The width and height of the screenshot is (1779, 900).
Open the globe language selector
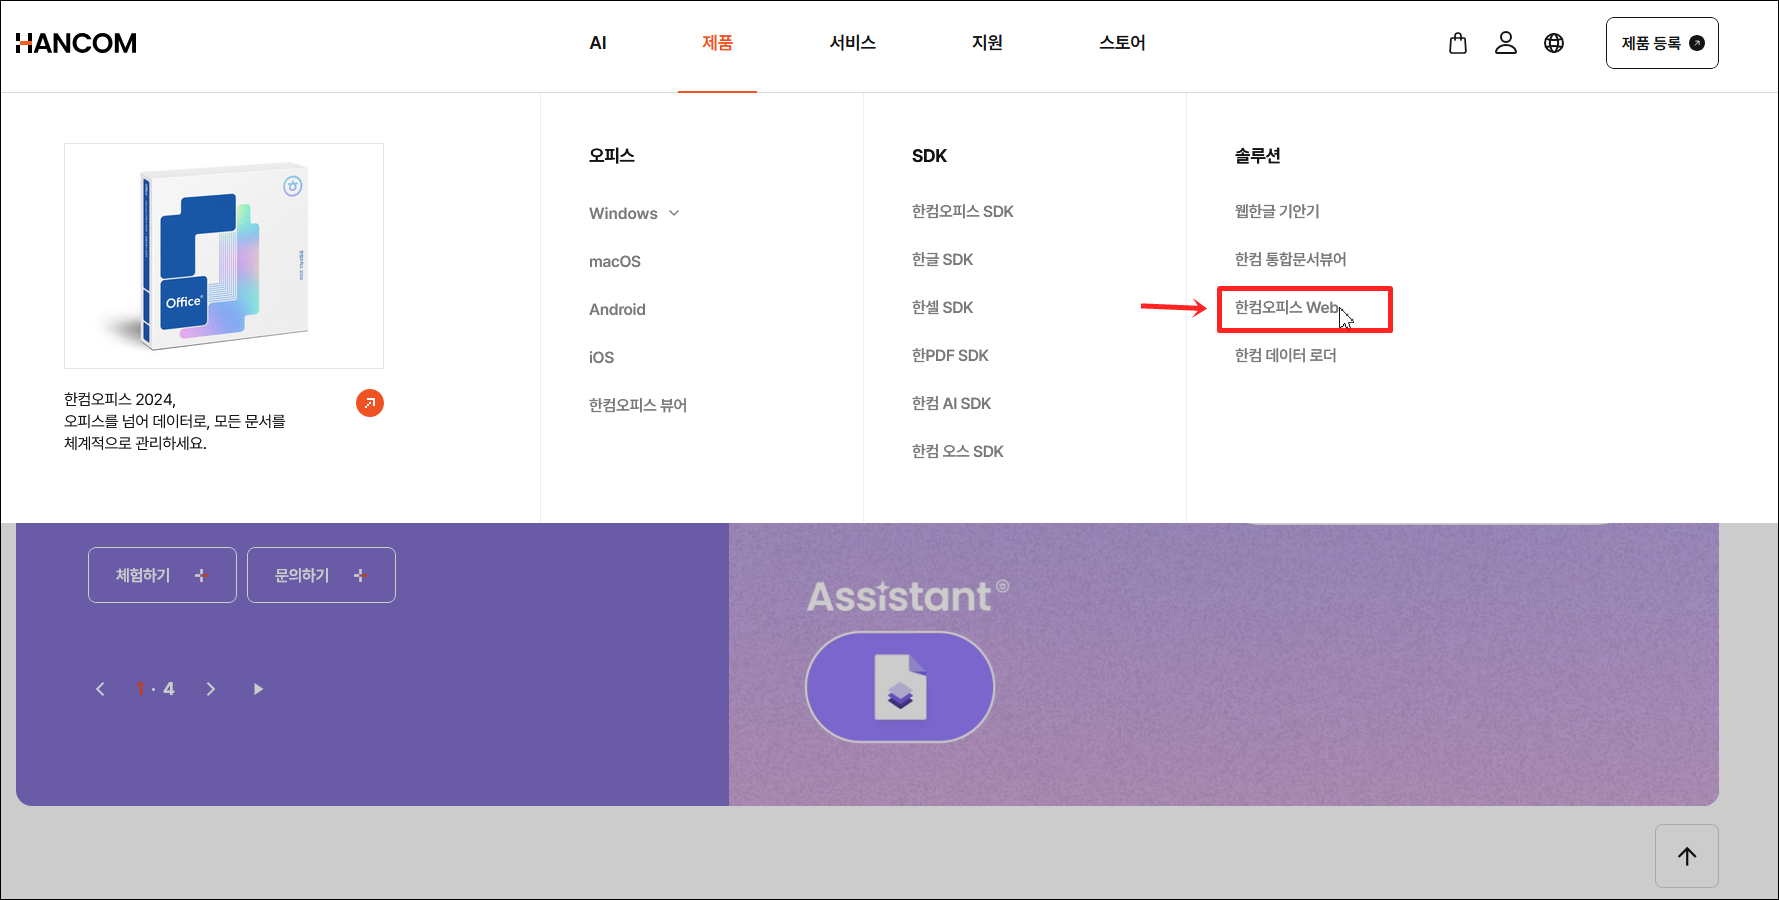1554,43
